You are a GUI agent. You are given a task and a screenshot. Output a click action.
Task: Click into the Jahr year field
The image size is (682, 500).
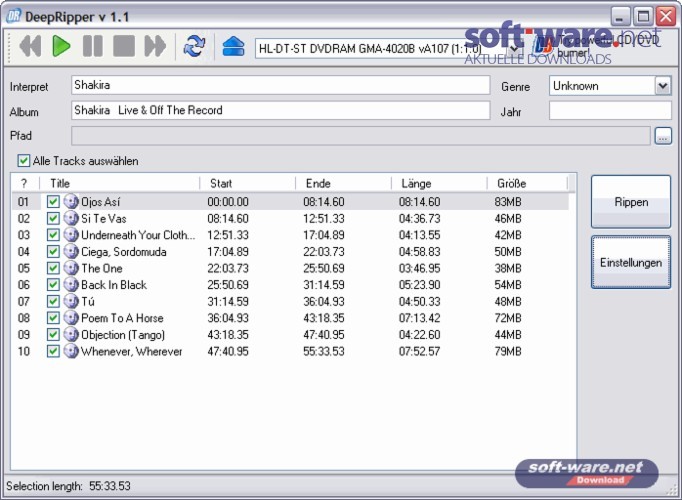tap(610, 110)
